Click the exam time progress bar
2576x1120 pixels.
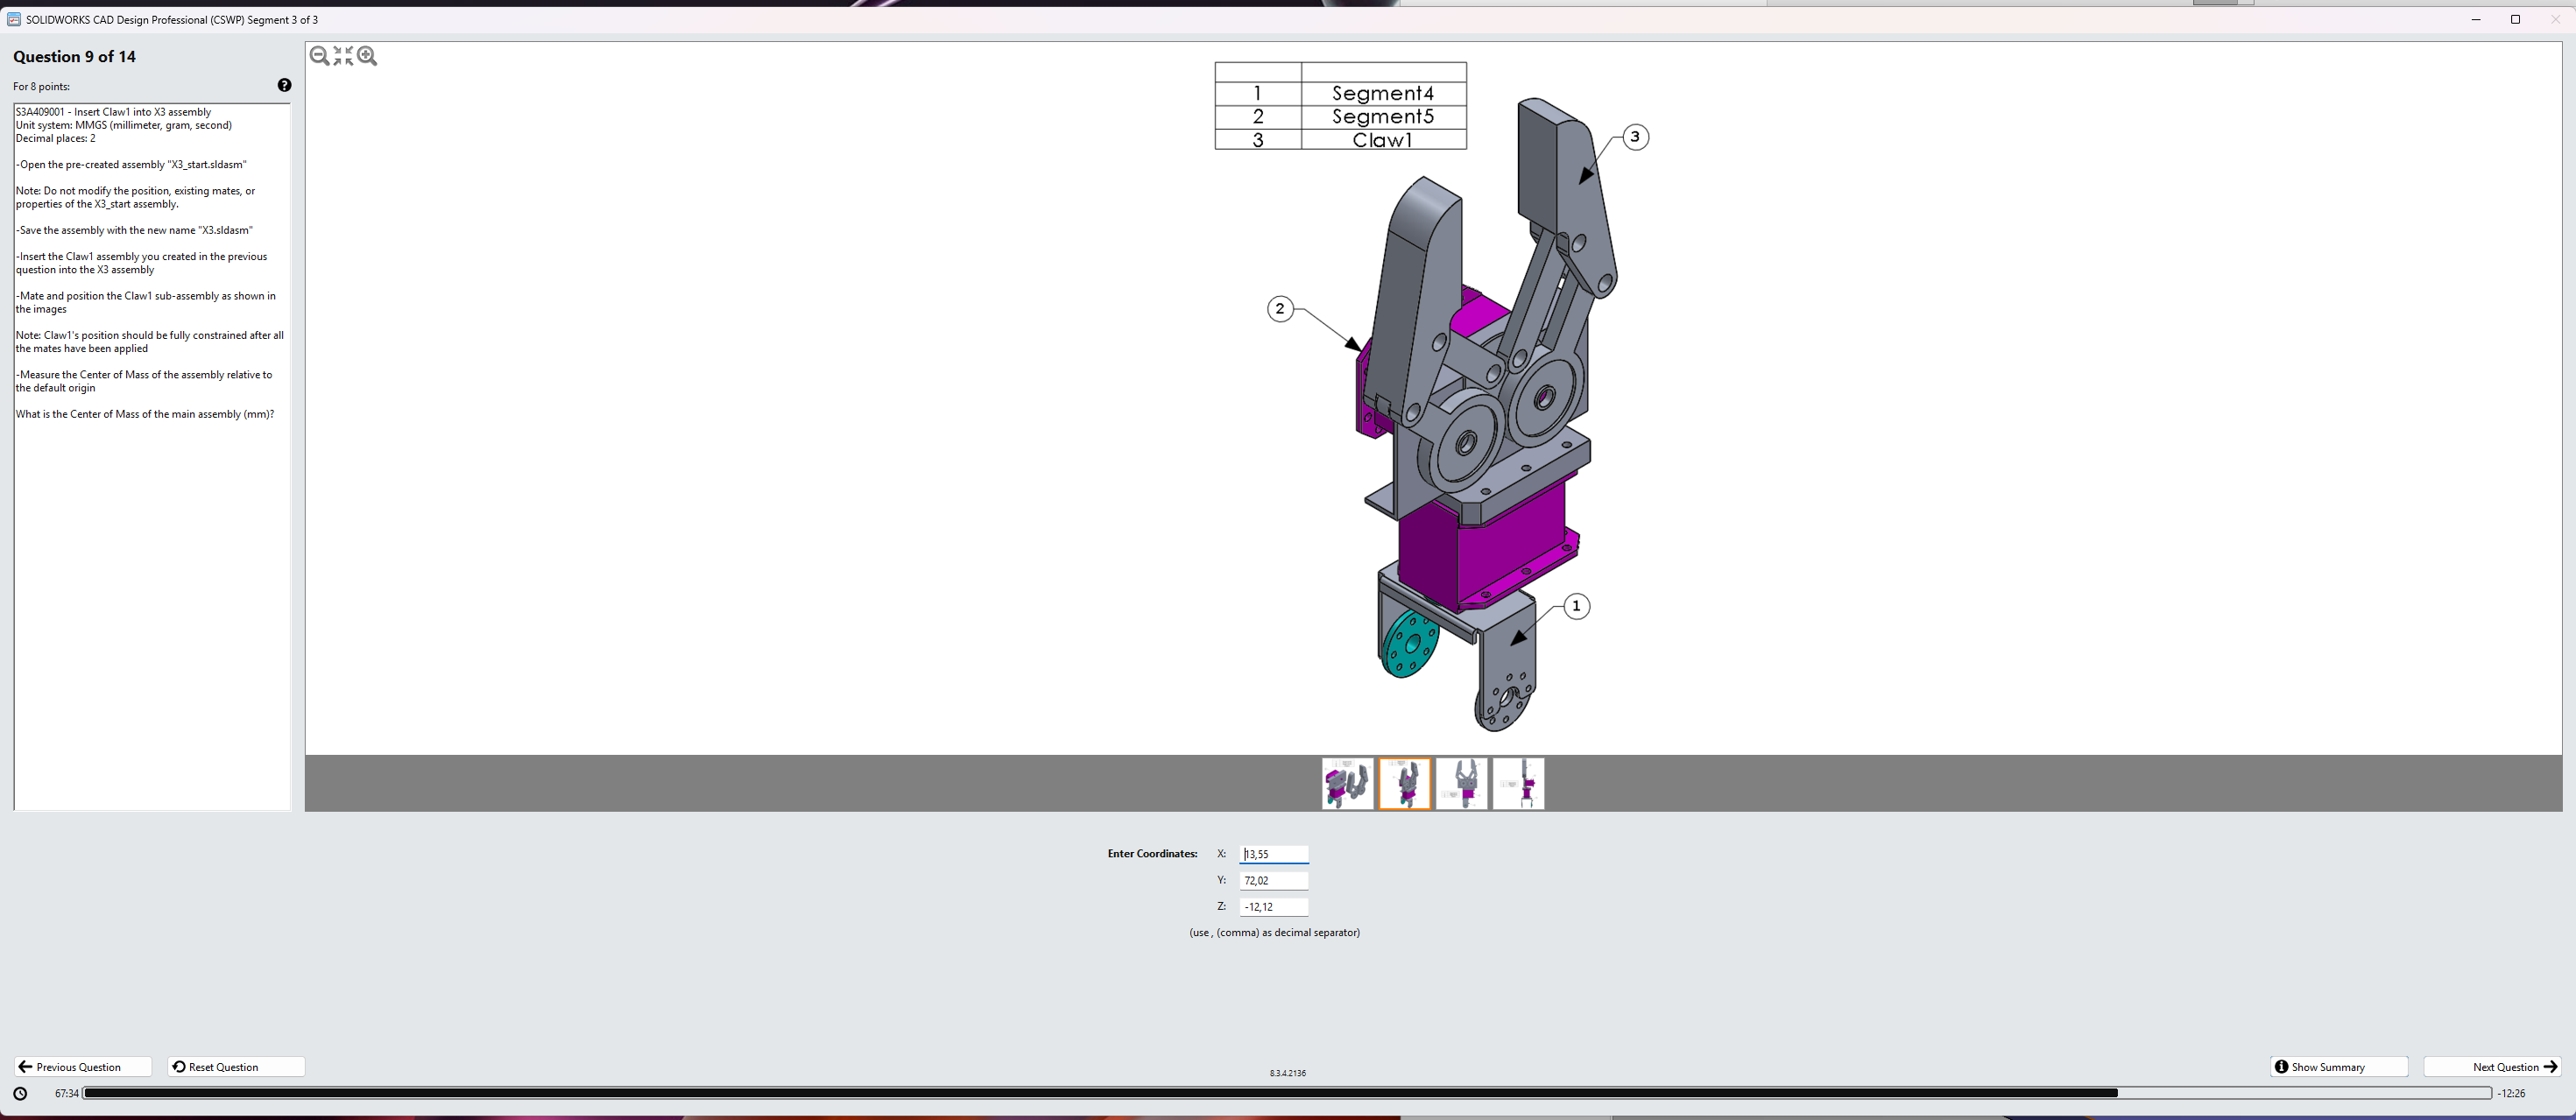[1286, 1094]
